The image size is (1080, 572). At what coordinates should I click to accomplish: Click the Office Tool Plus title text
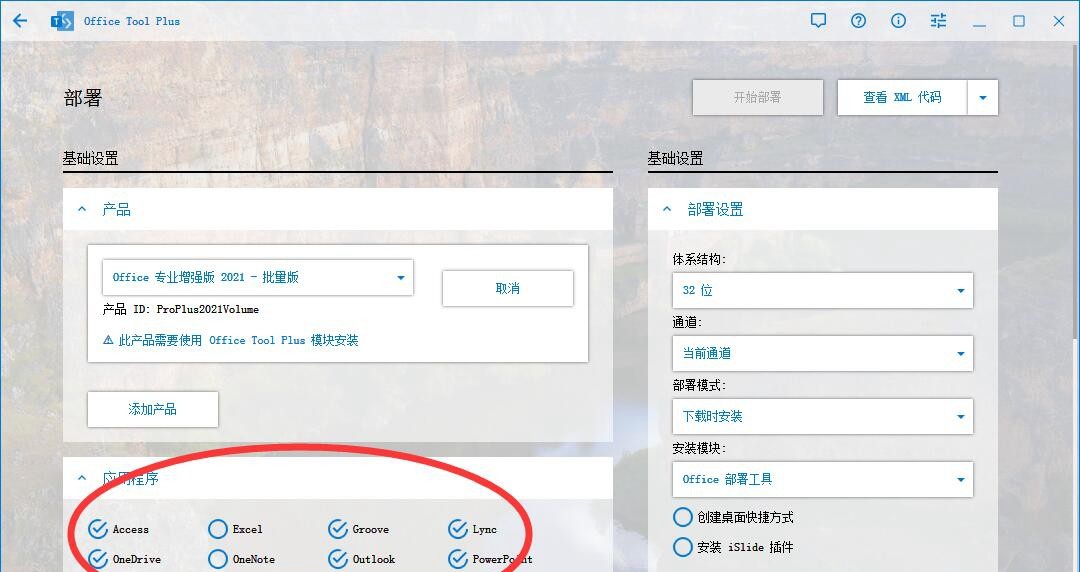(132, 21)
